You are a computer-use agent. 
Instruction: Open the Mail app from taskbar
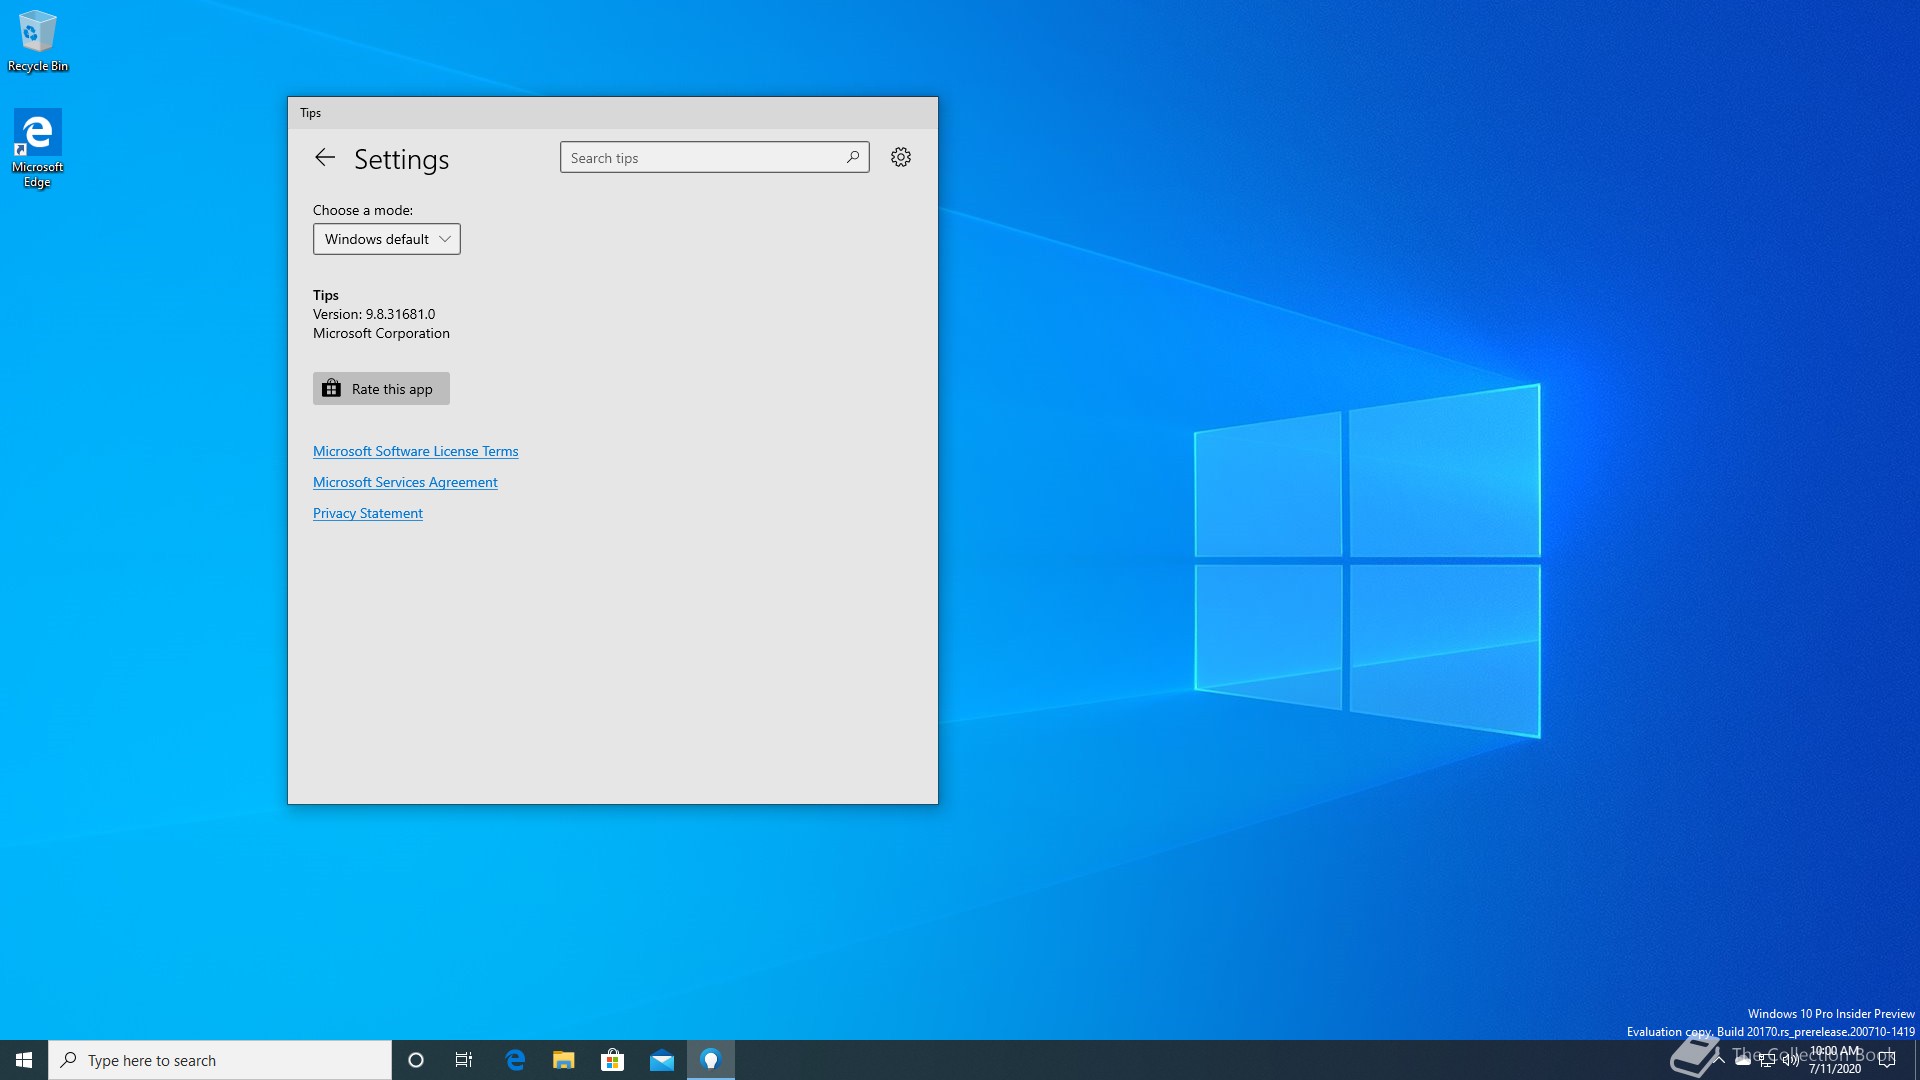tap(662, 1060)
